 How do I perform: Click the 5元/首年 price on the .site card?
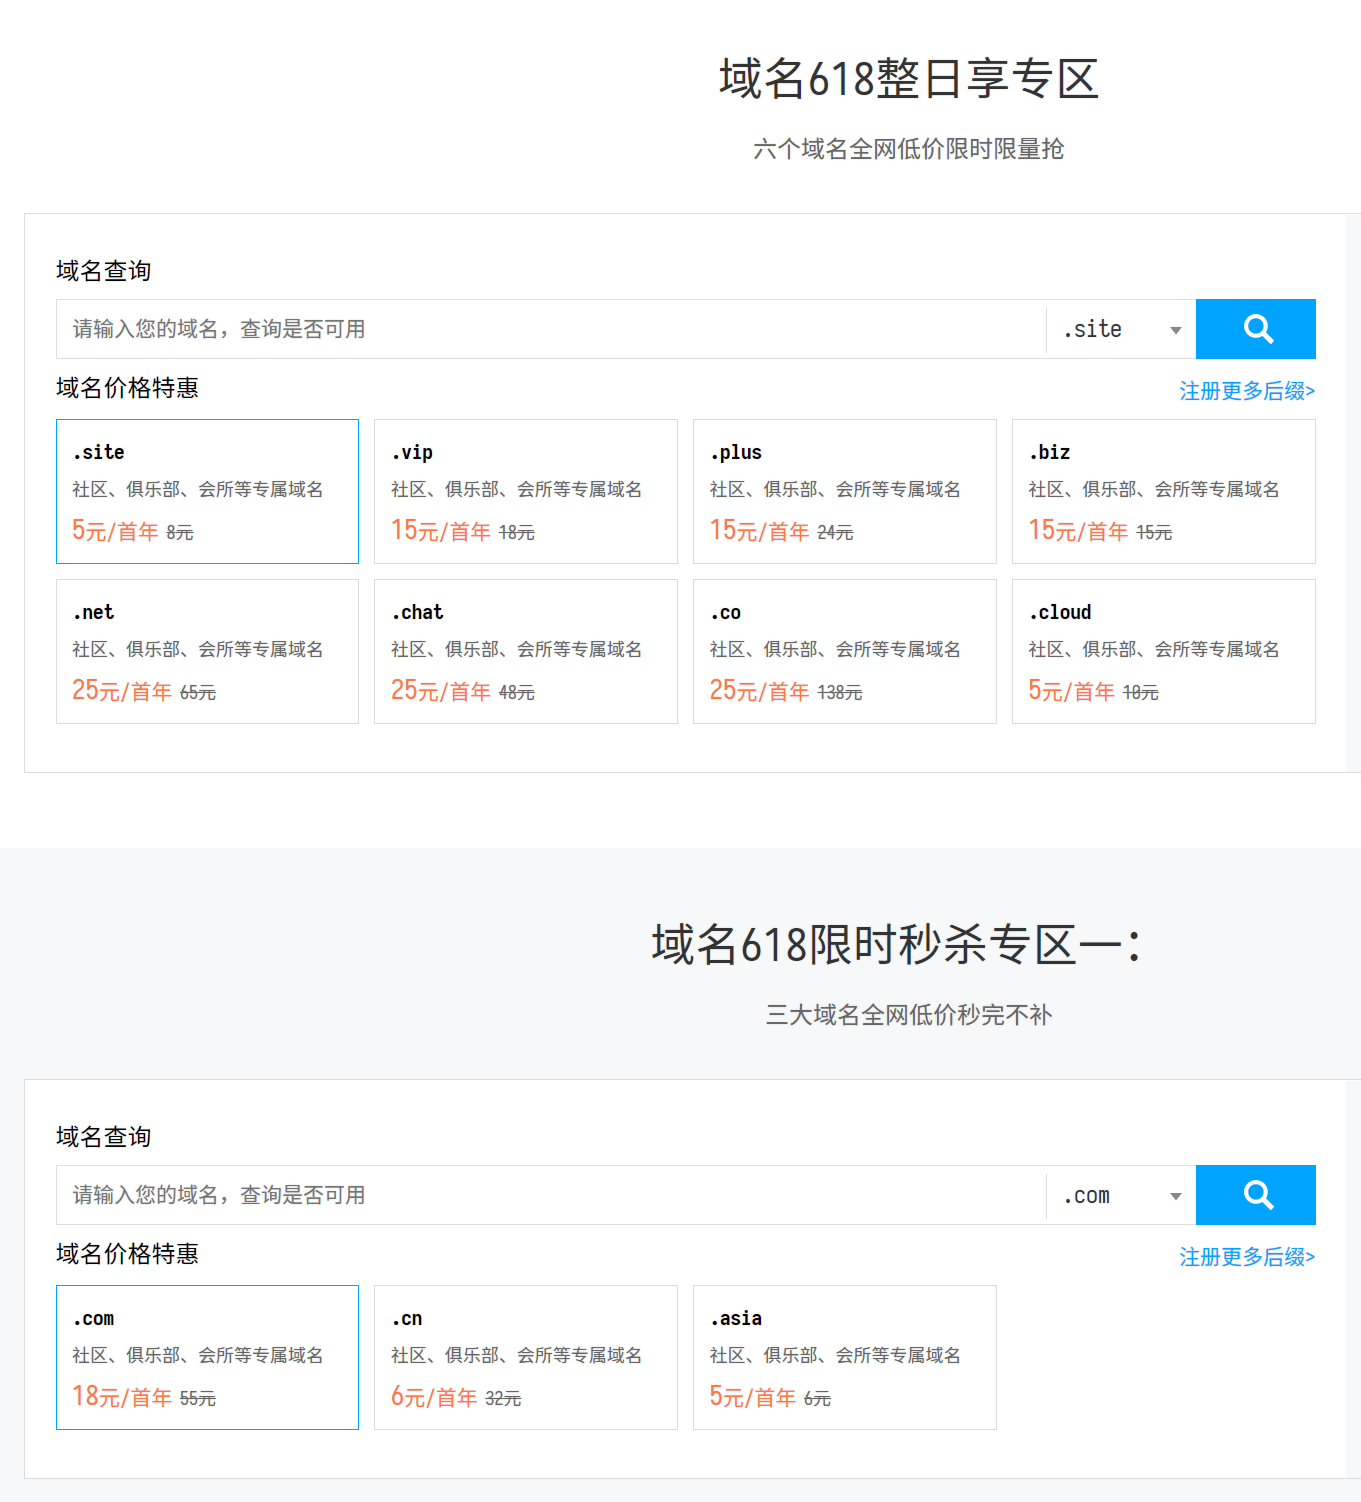pyautogui.click(x=115, y=531)
